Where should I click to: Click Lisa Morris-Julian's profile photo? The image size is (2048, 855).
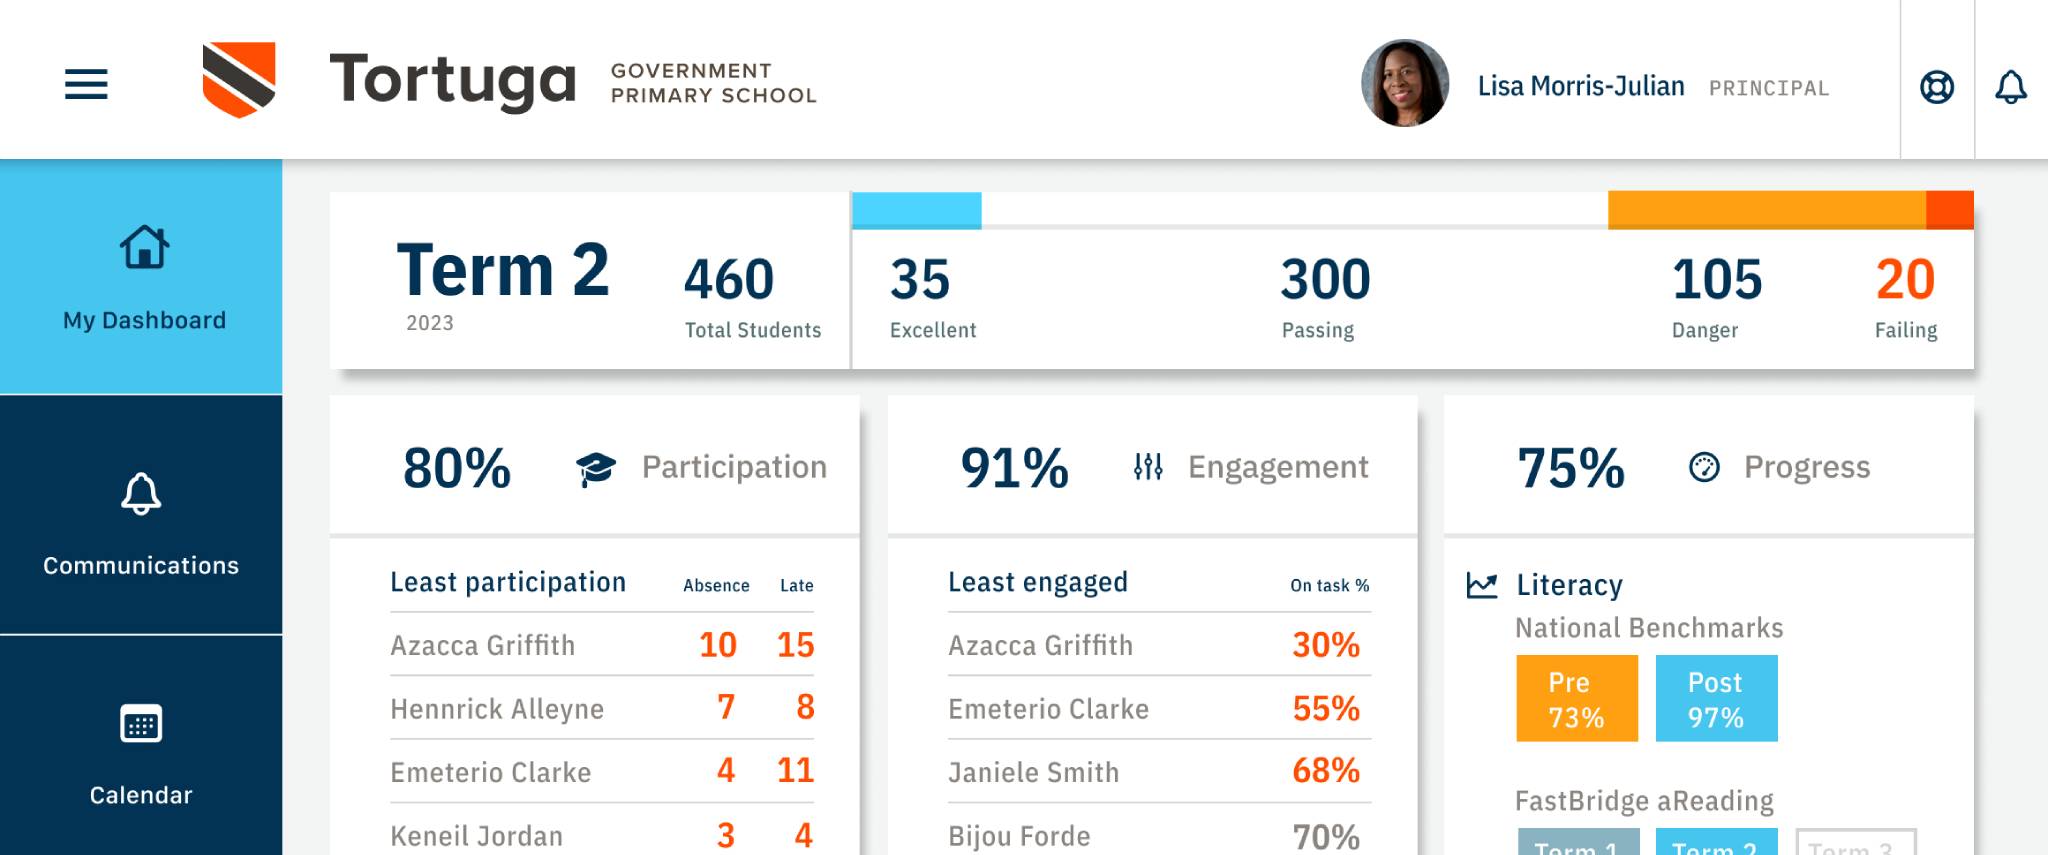(1405, 84)
